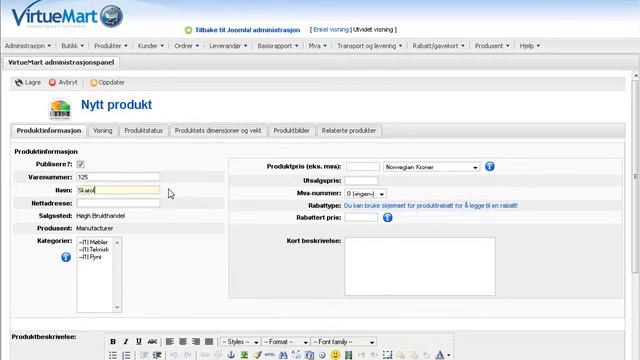Open the Transport og levering menu
The height and width of the screenshot is (360, 640).
369,46
